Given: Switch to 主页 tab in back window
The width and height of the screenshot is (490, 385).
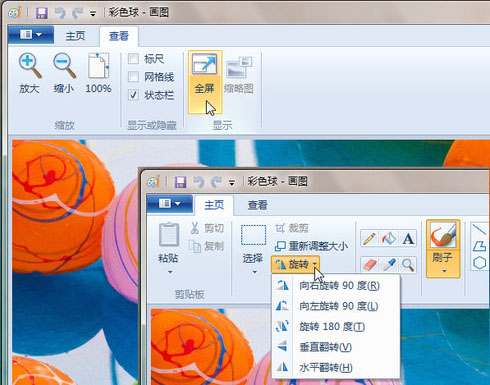Looking at the screenshot, I should click(75, 36).
